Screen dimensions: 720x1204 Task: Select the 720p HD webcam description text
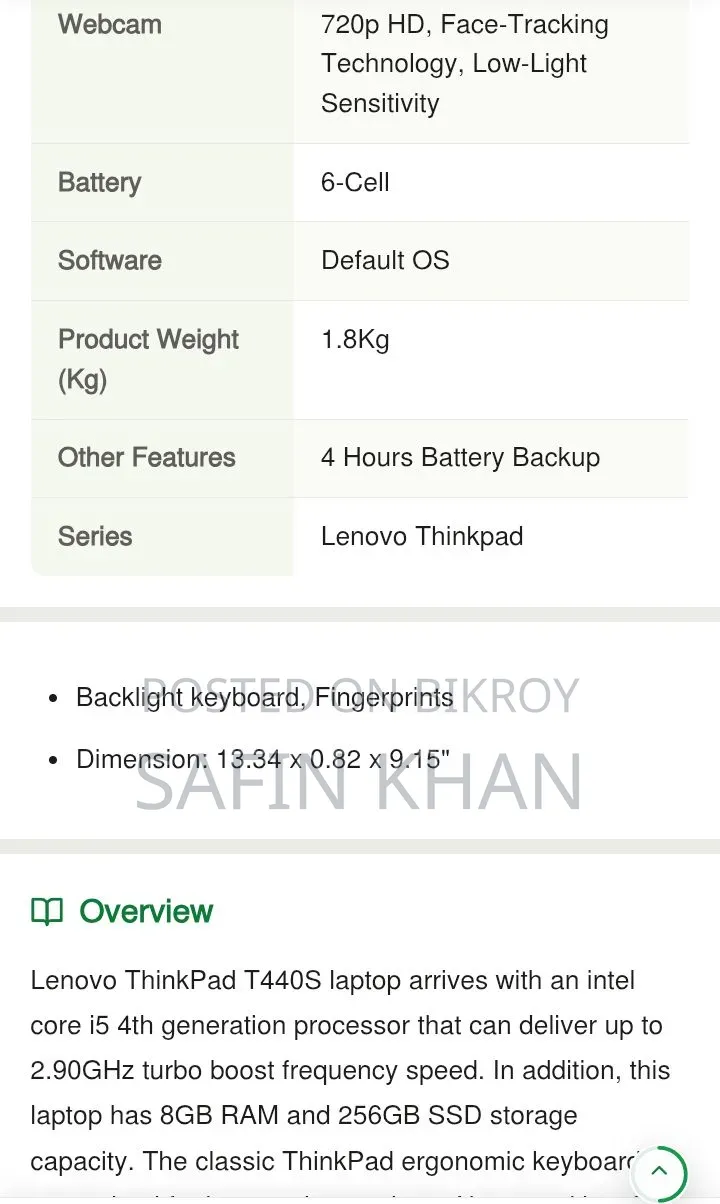[x=465, y=63]
